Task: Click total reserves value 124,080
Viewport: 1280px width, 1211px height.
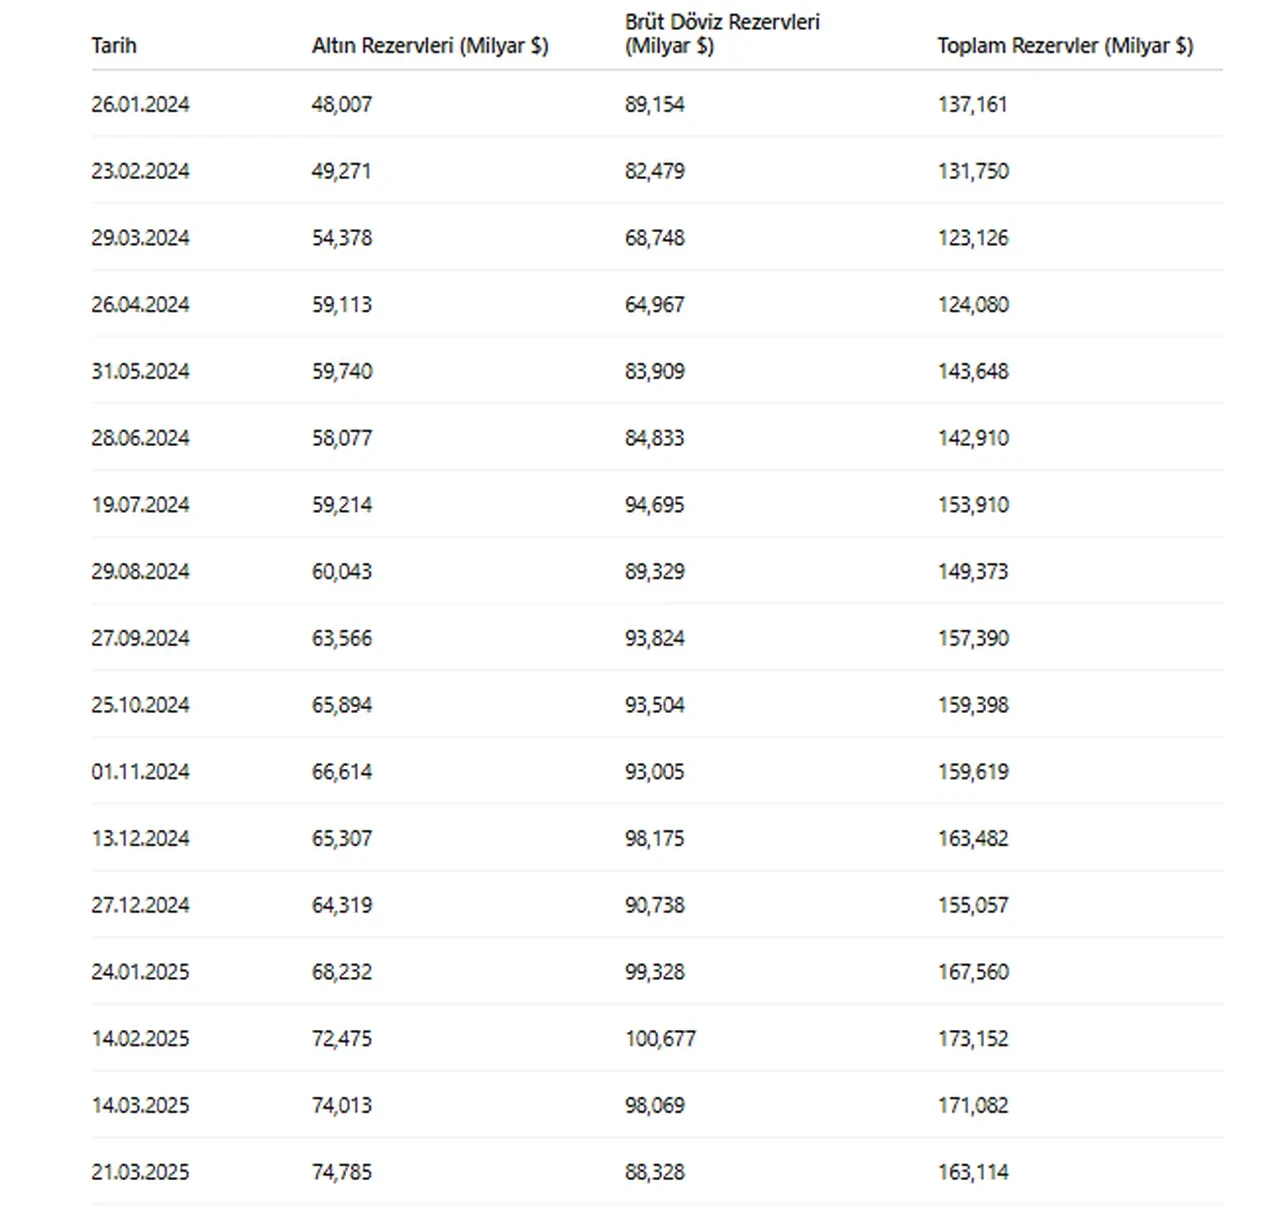Action: tap(973, 305)
